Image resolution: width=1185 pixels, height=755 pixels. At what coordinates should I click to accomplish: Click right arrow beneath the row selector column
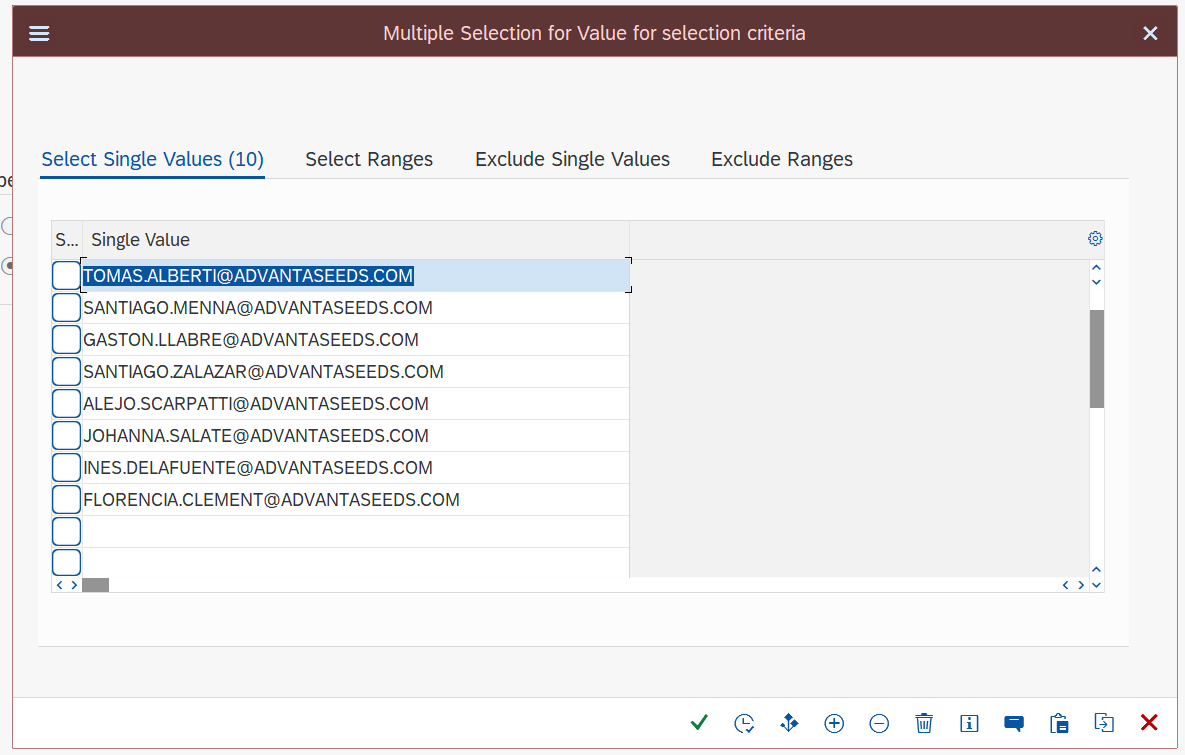(74, 585)
